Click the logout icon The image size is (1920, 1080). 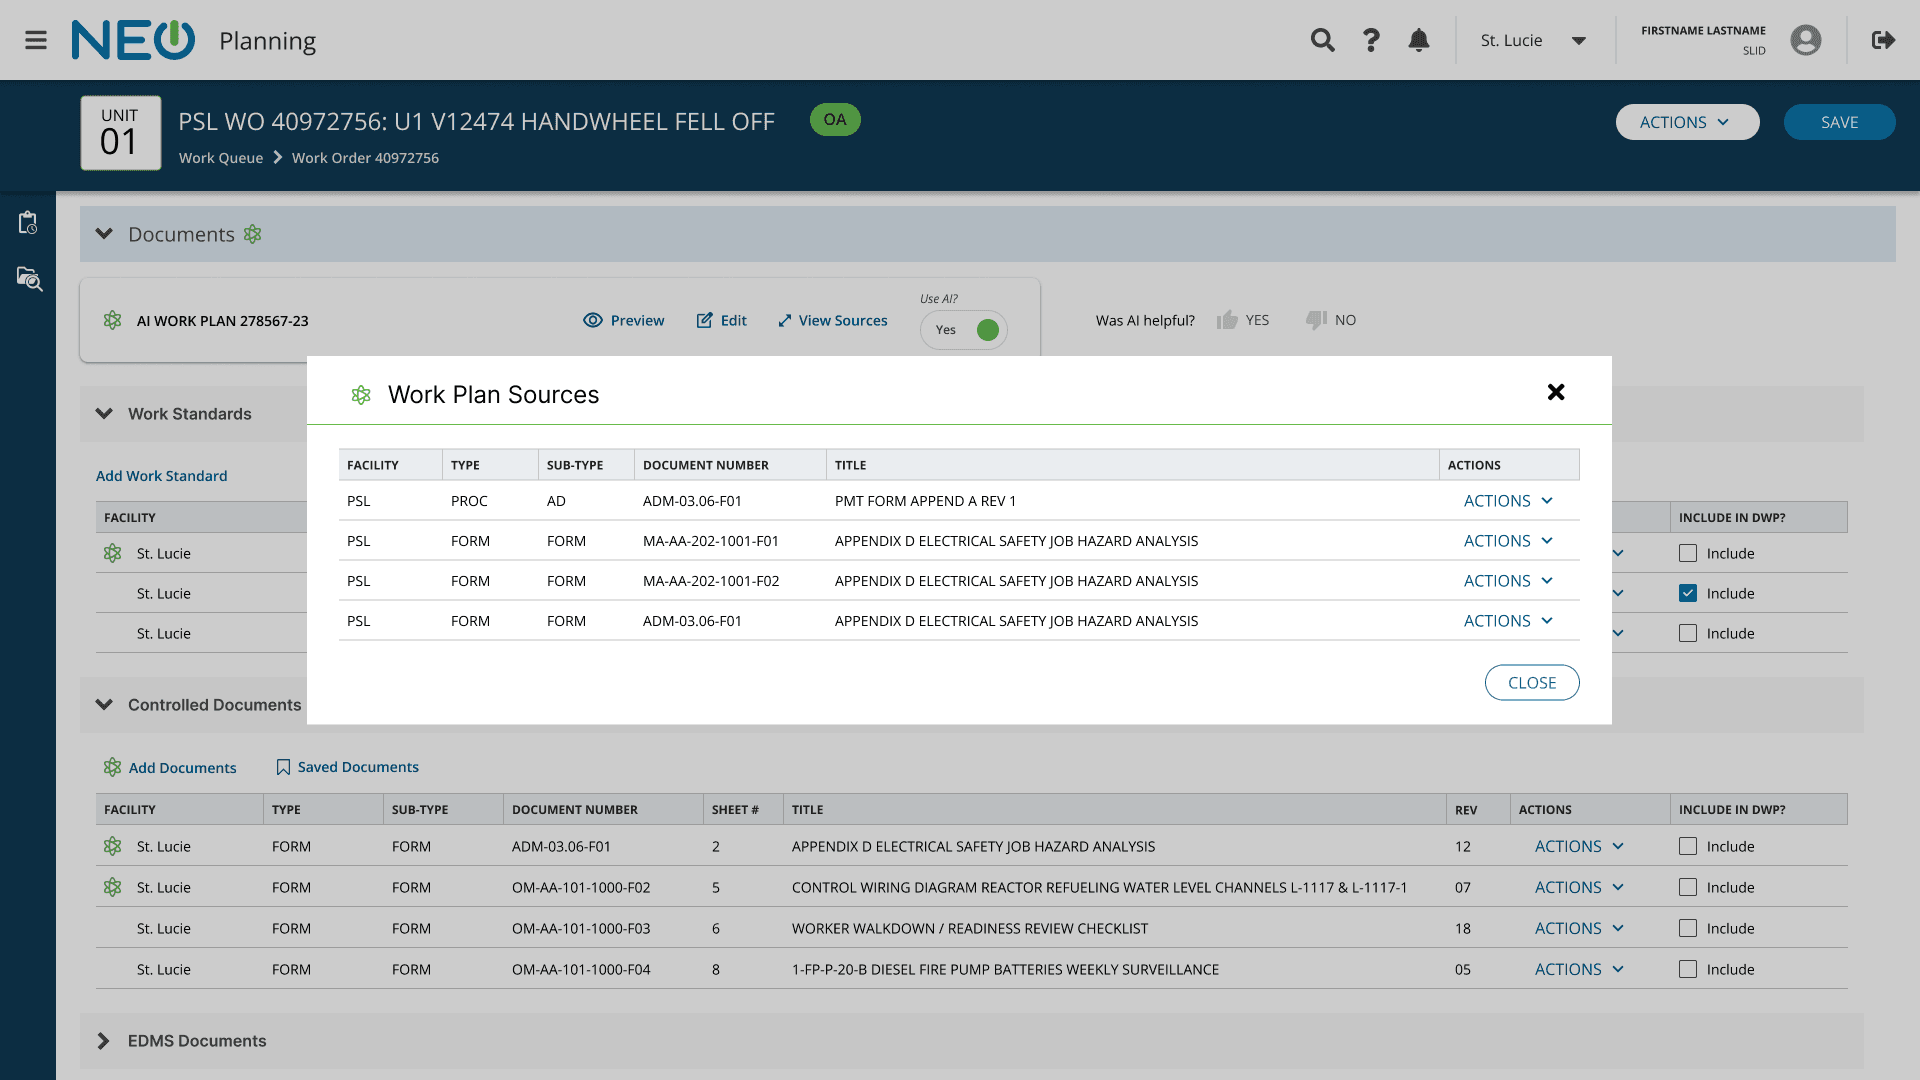click(x=1883, y=40)
